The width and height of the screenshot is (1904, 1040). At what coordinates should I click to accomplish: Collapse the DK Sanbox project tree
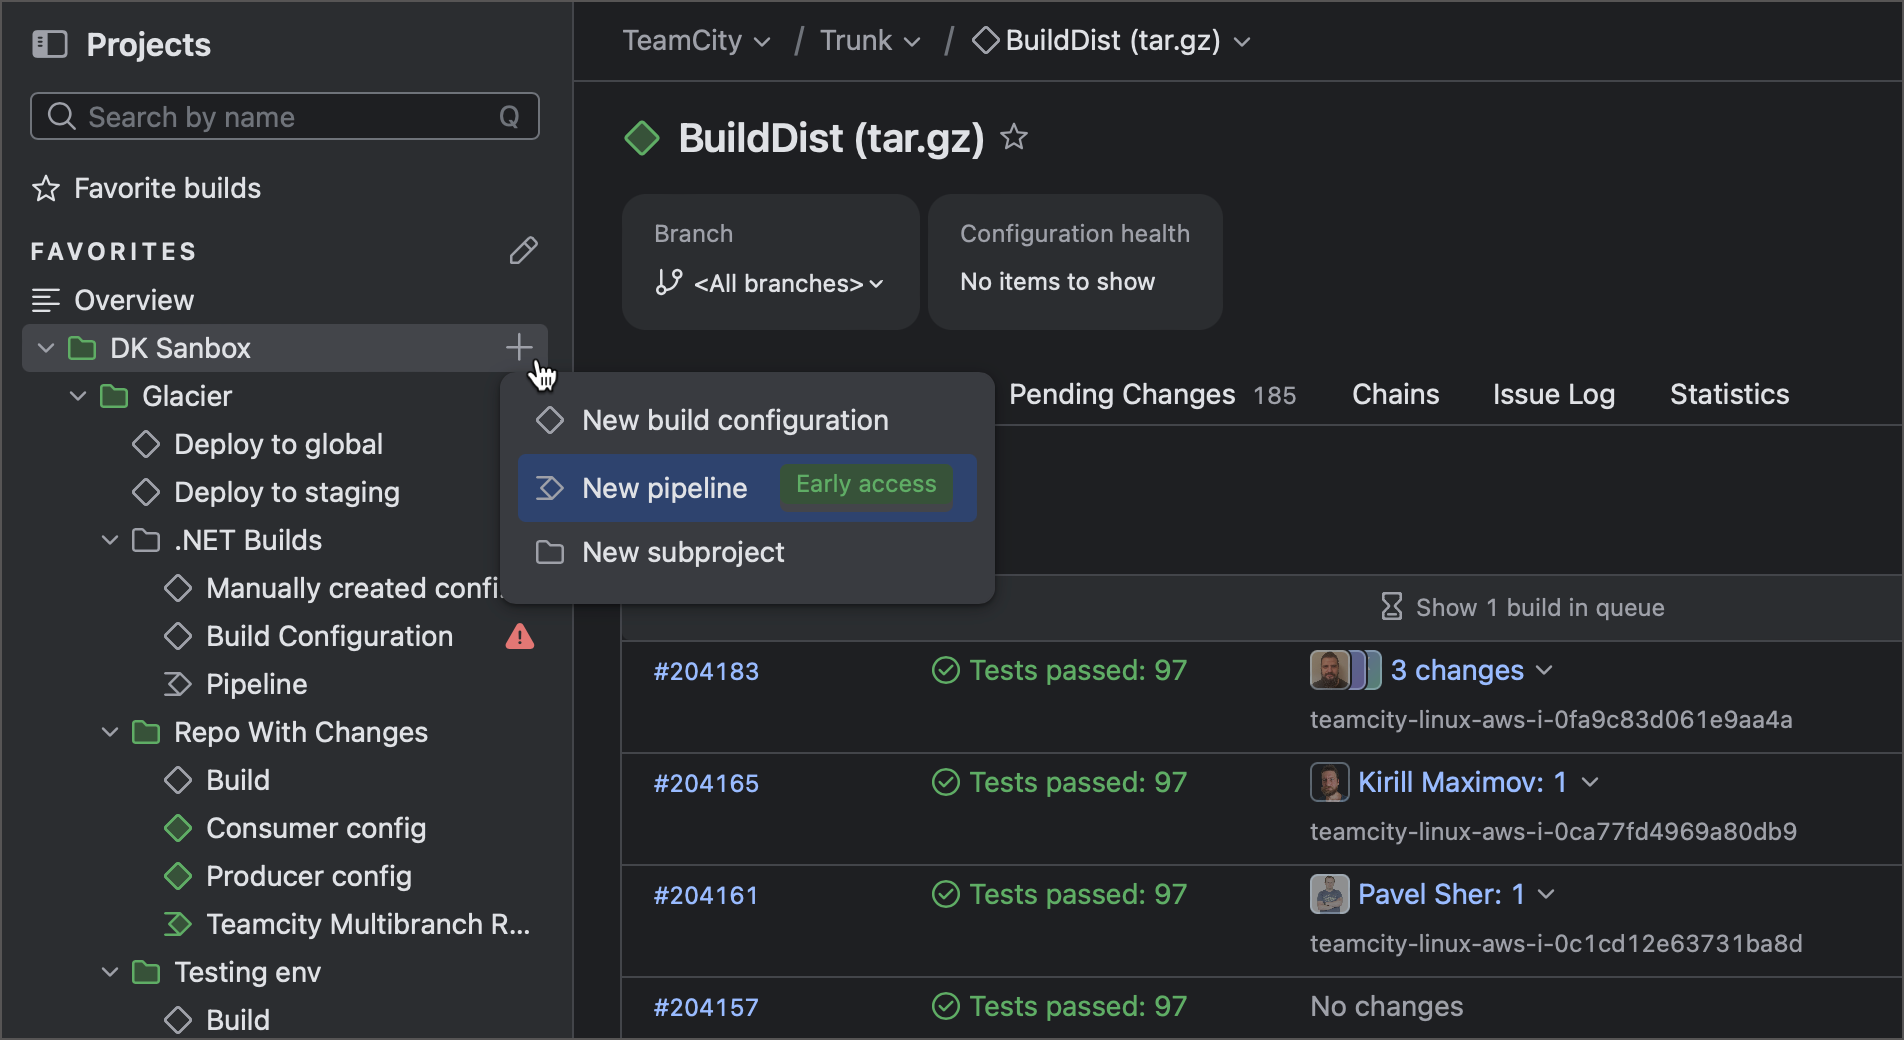46,348
